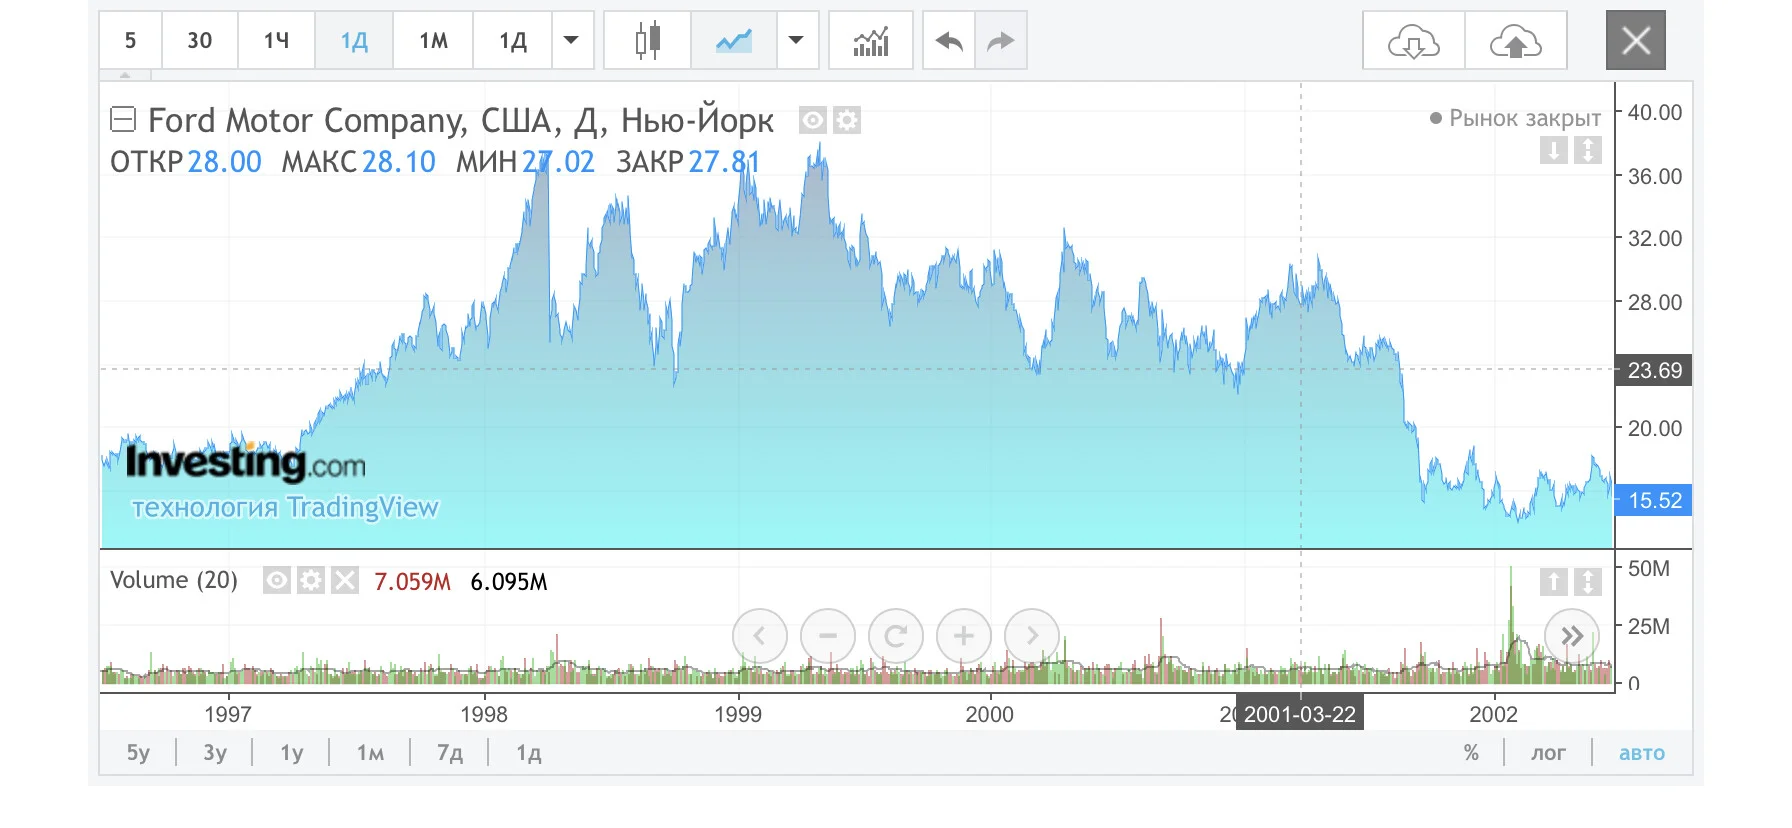1792x828 pixels.
Task: Toggle Ford Motor Company series visibility eye
Action: point(813,121)
